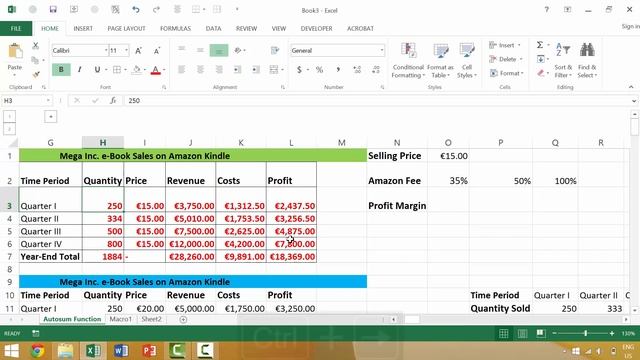Viewport: 640px width, 360px height.
Task: Add a new sheet with plus icon
Action: 183,320
